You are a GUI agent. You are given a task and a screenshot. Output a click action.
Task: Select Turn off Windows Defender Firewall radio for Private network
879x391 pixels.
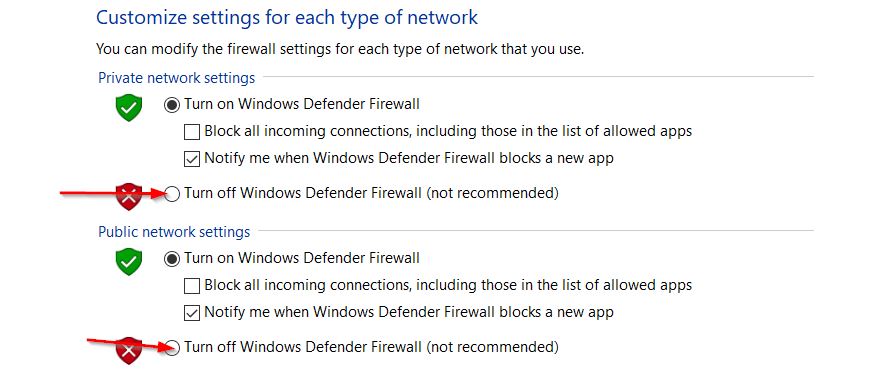click(x=172, y=194)
